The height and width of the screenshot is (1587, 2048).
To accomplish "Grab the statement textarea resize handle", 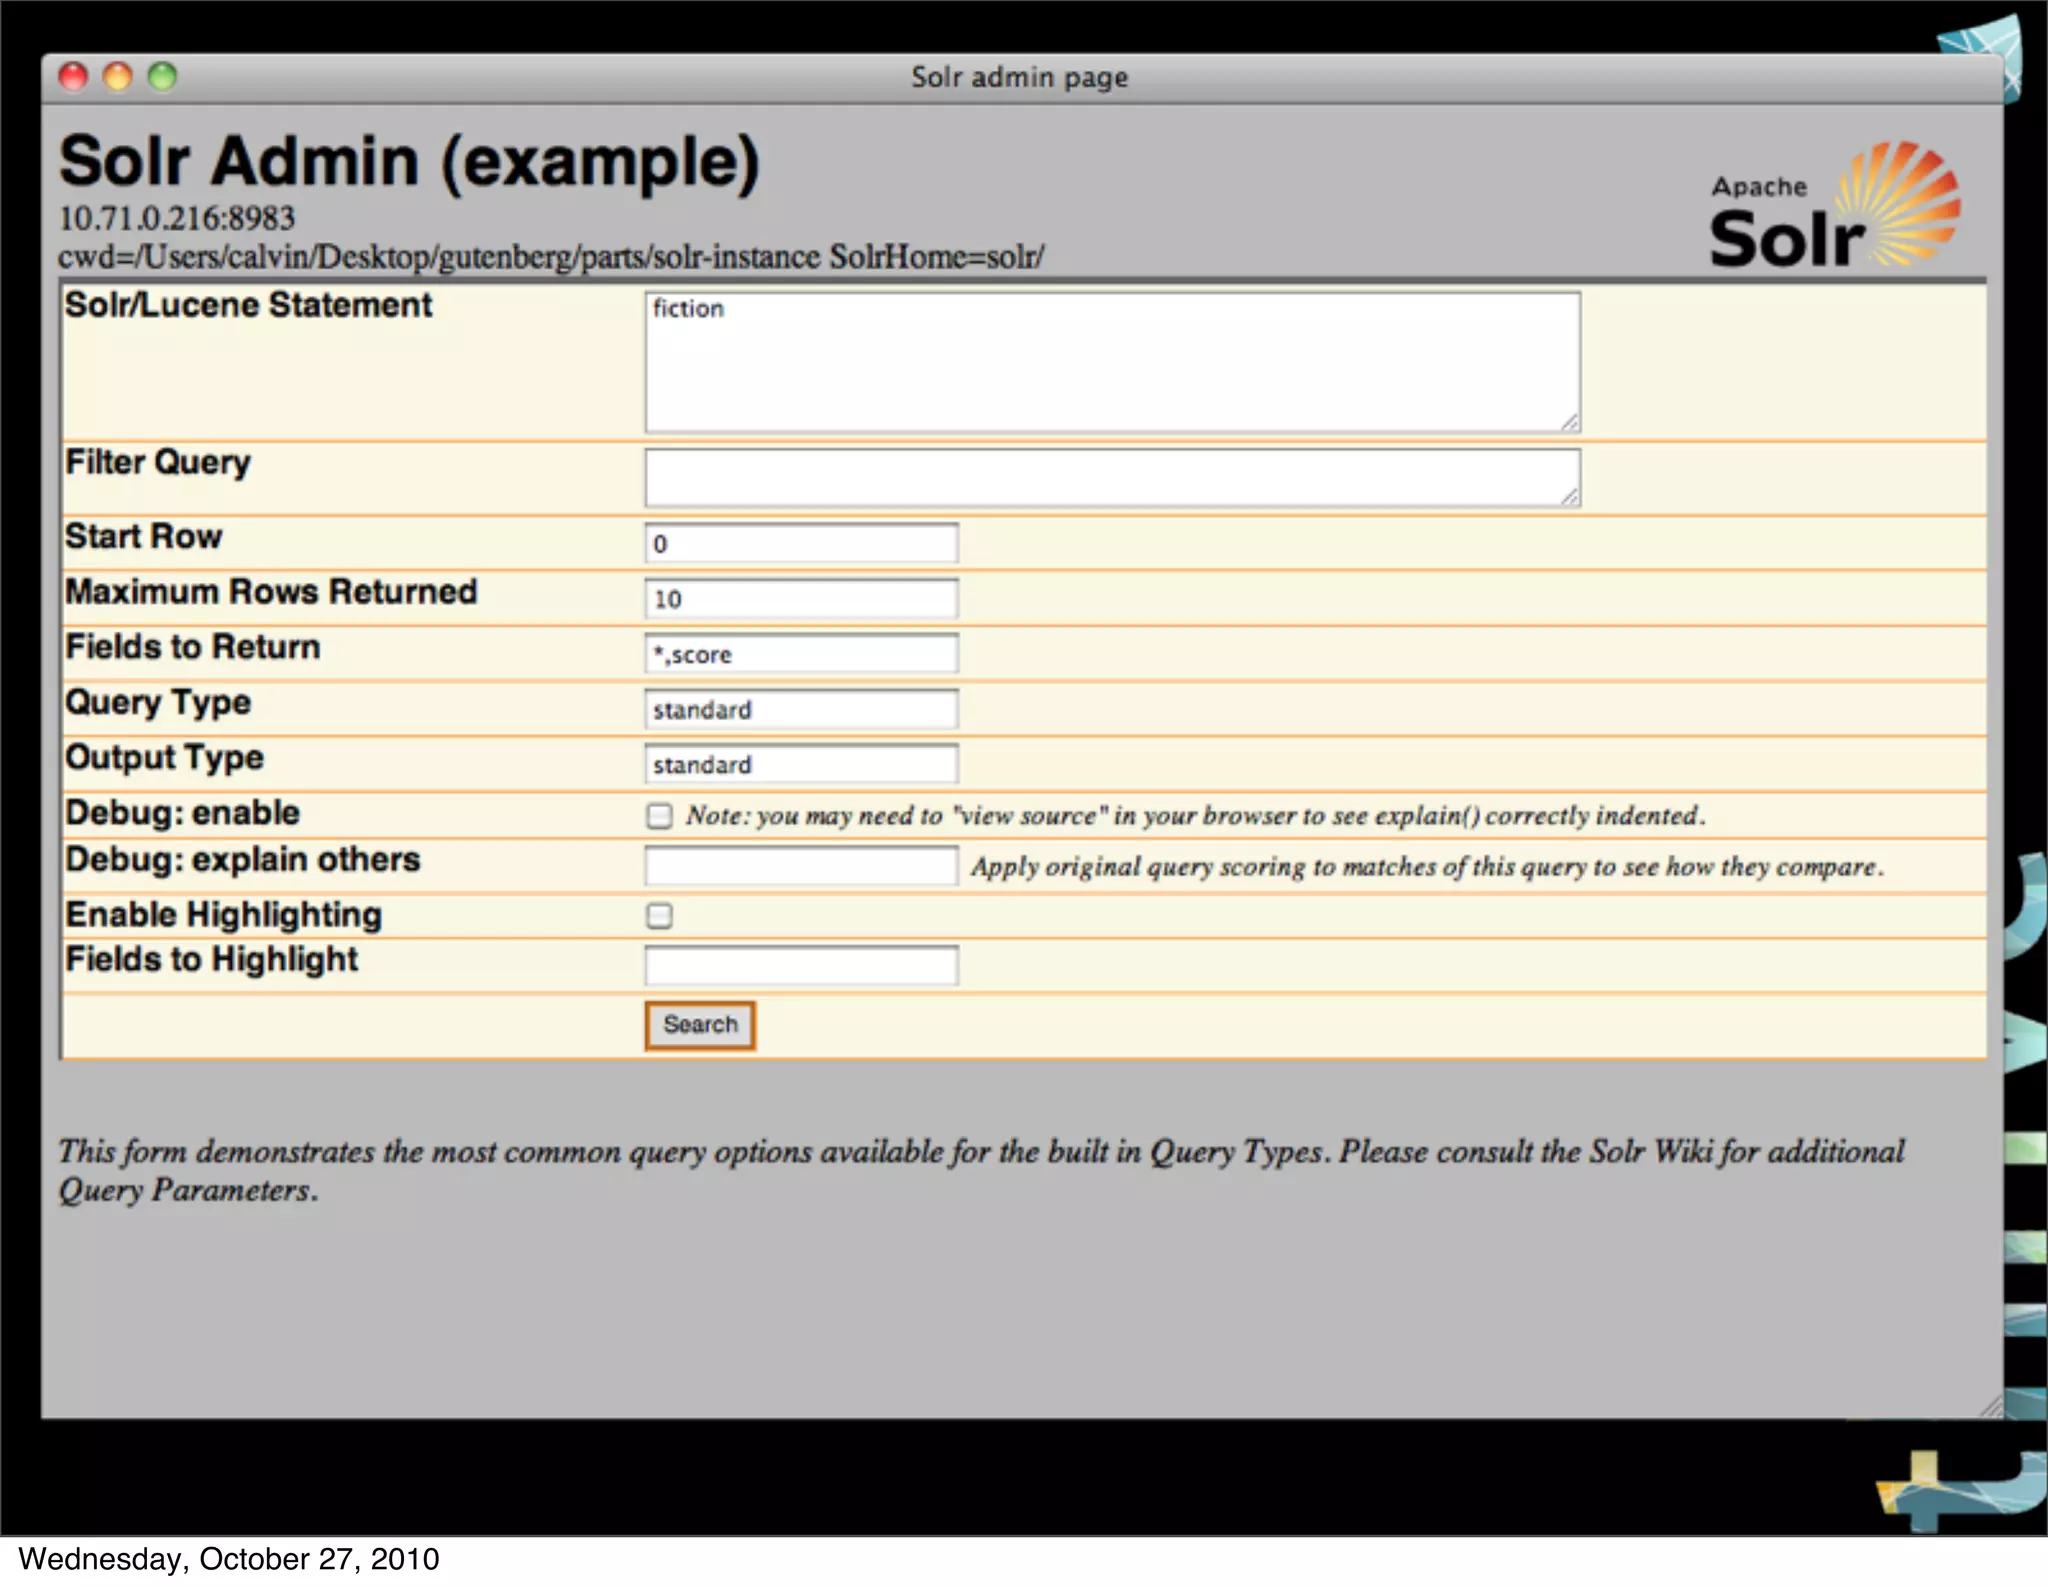I will click(x=1570, y=423).
